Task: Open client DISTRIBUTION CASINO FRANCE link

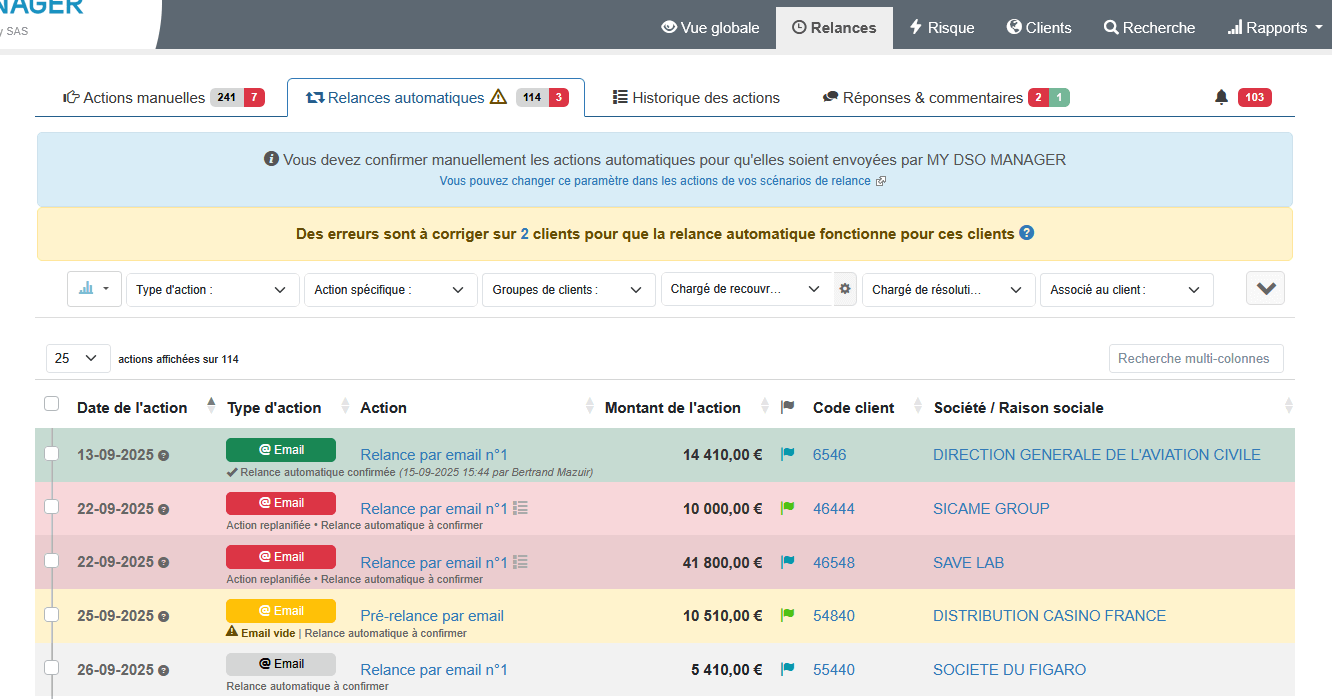Action: [x=1049, y=616]
